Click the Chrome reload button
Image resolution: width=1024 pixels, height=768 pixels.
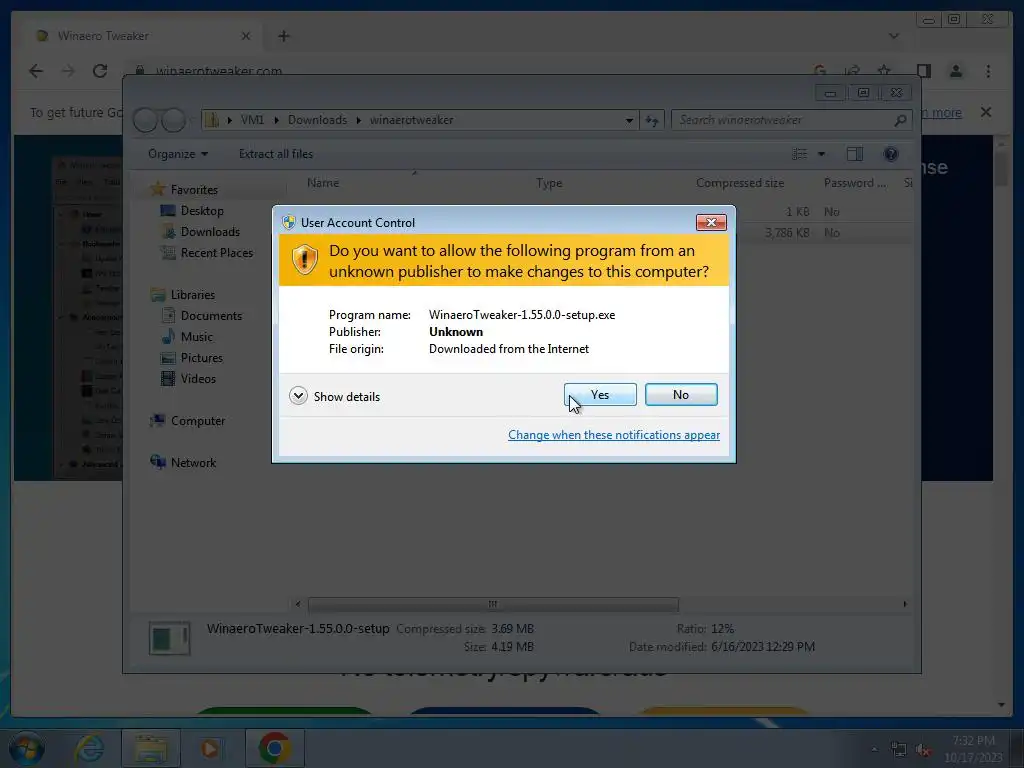tap(100, 71)
